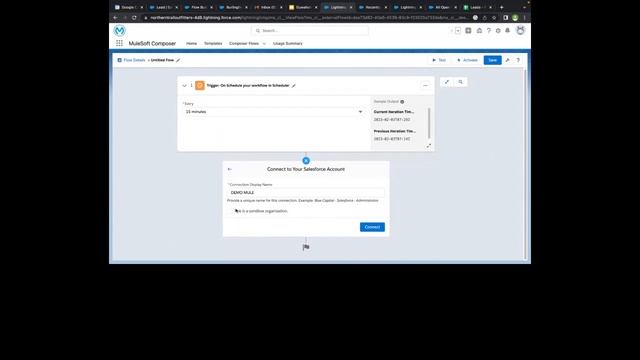The width and height of the screenshot is (640, 360).
Task: Open Salesforce help question icon in header
Action: 489,31
